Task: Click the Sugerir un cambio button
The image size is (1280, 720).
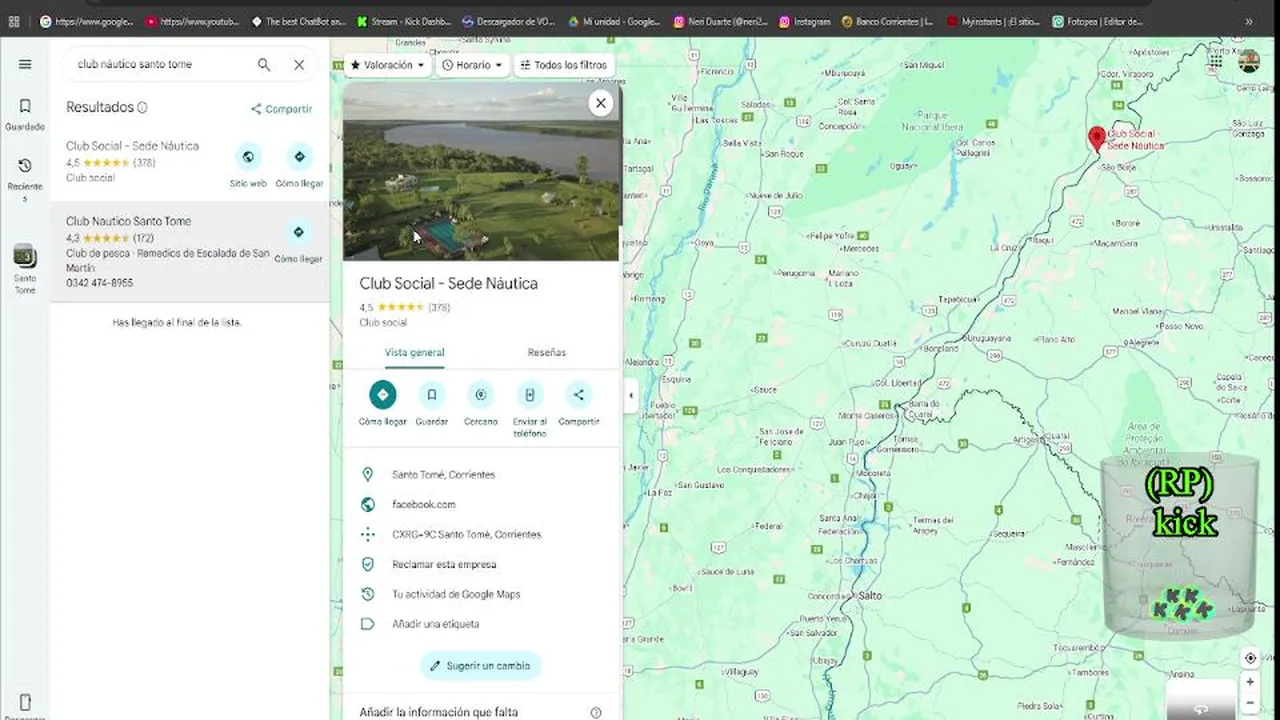Action: pos(481,666)
